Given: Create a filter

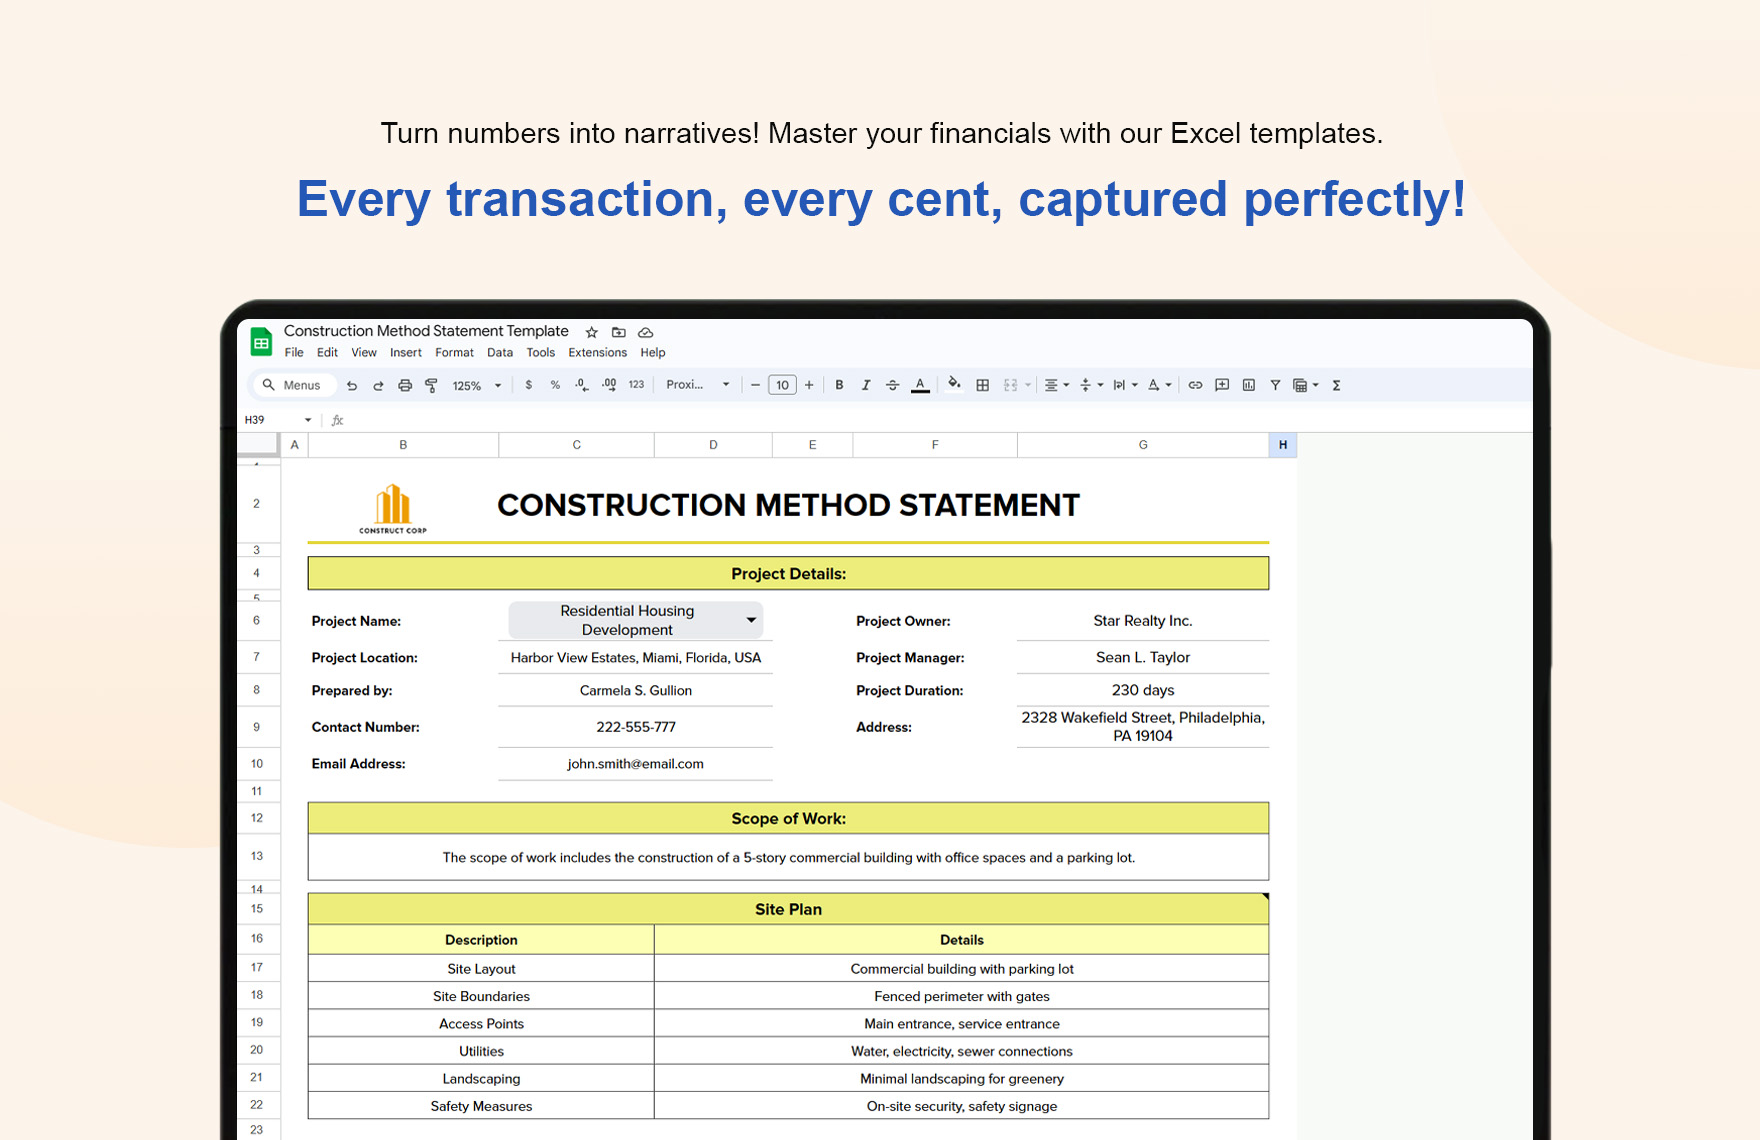Looking at the screenshot, I should point(1275,385).
